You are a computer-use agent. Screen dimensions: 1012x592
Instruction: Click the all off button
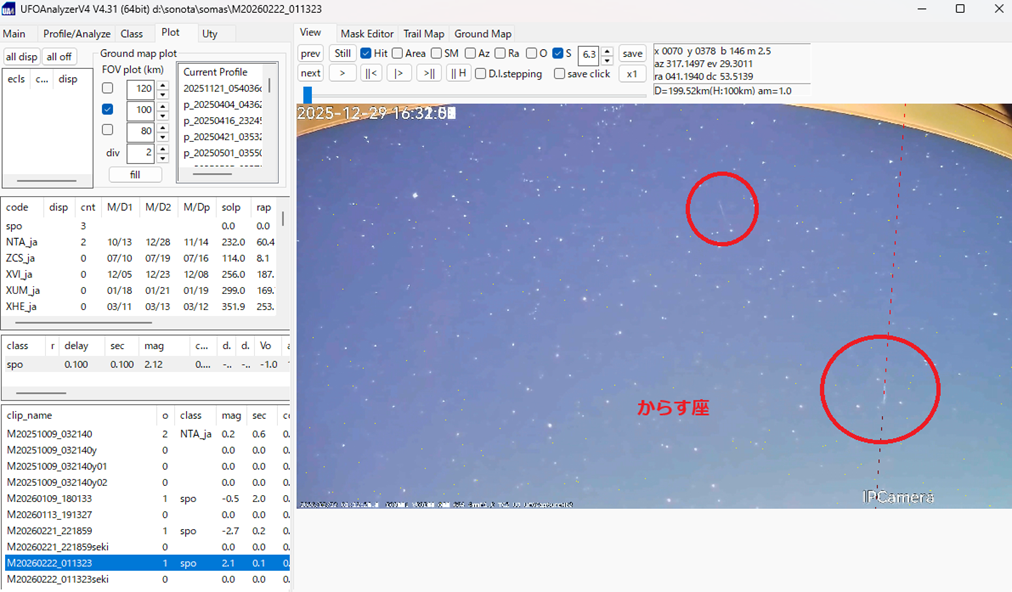(59, 56)
